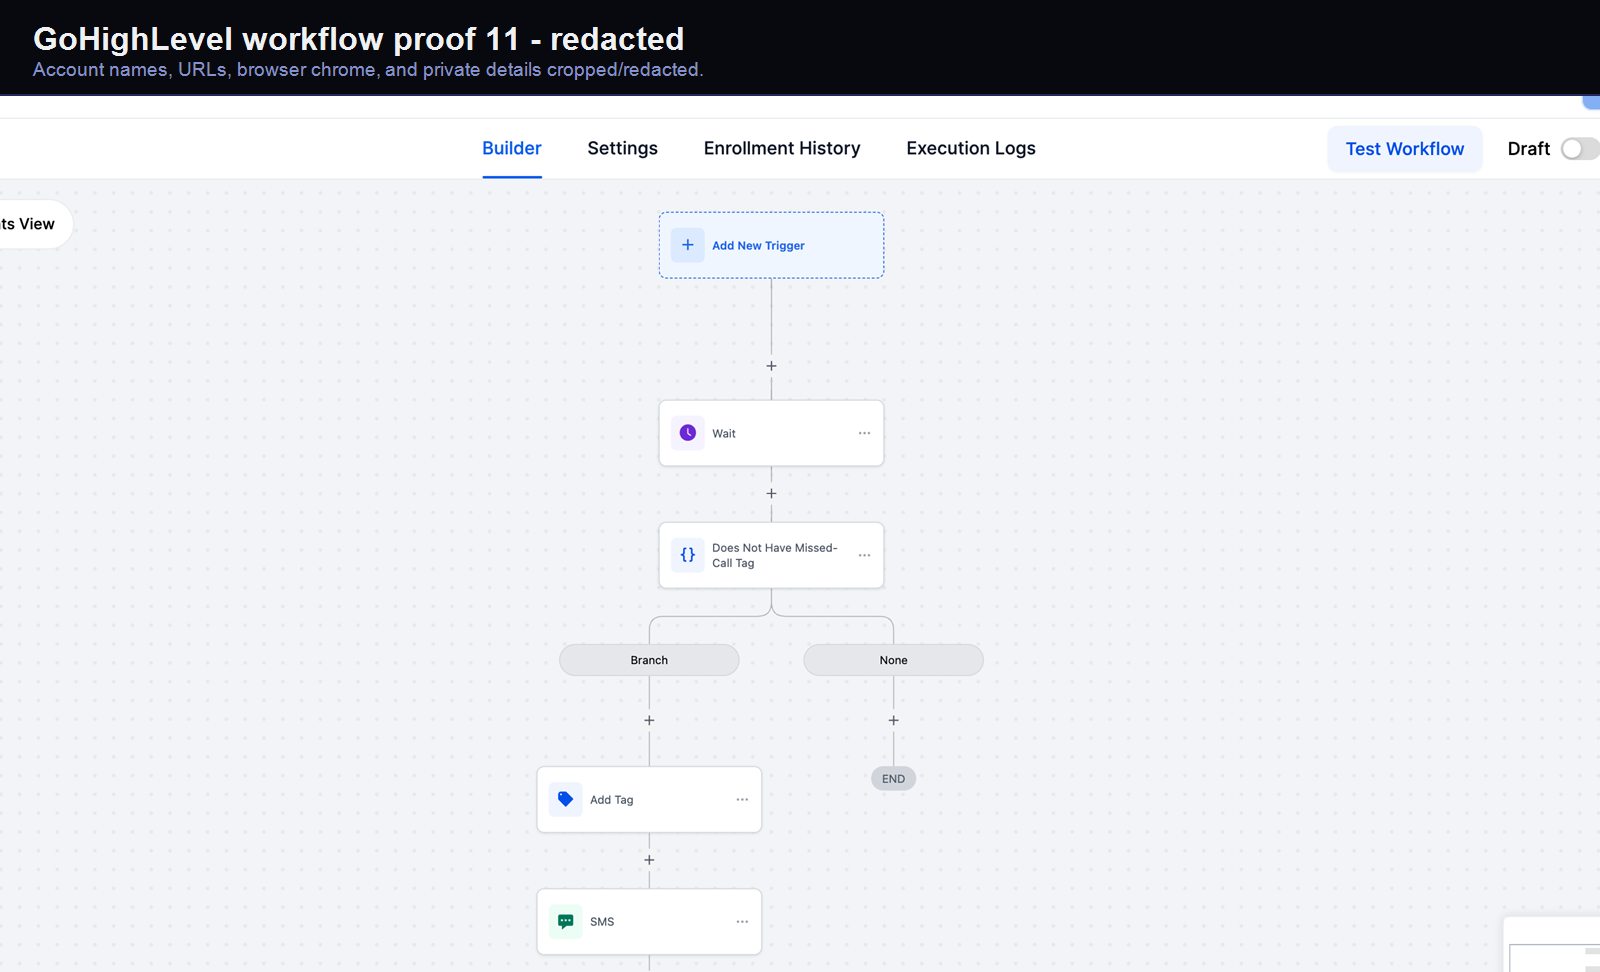Click the curly braces condition icon
This screenshot has width=1600, height=972.
(687, 555)
